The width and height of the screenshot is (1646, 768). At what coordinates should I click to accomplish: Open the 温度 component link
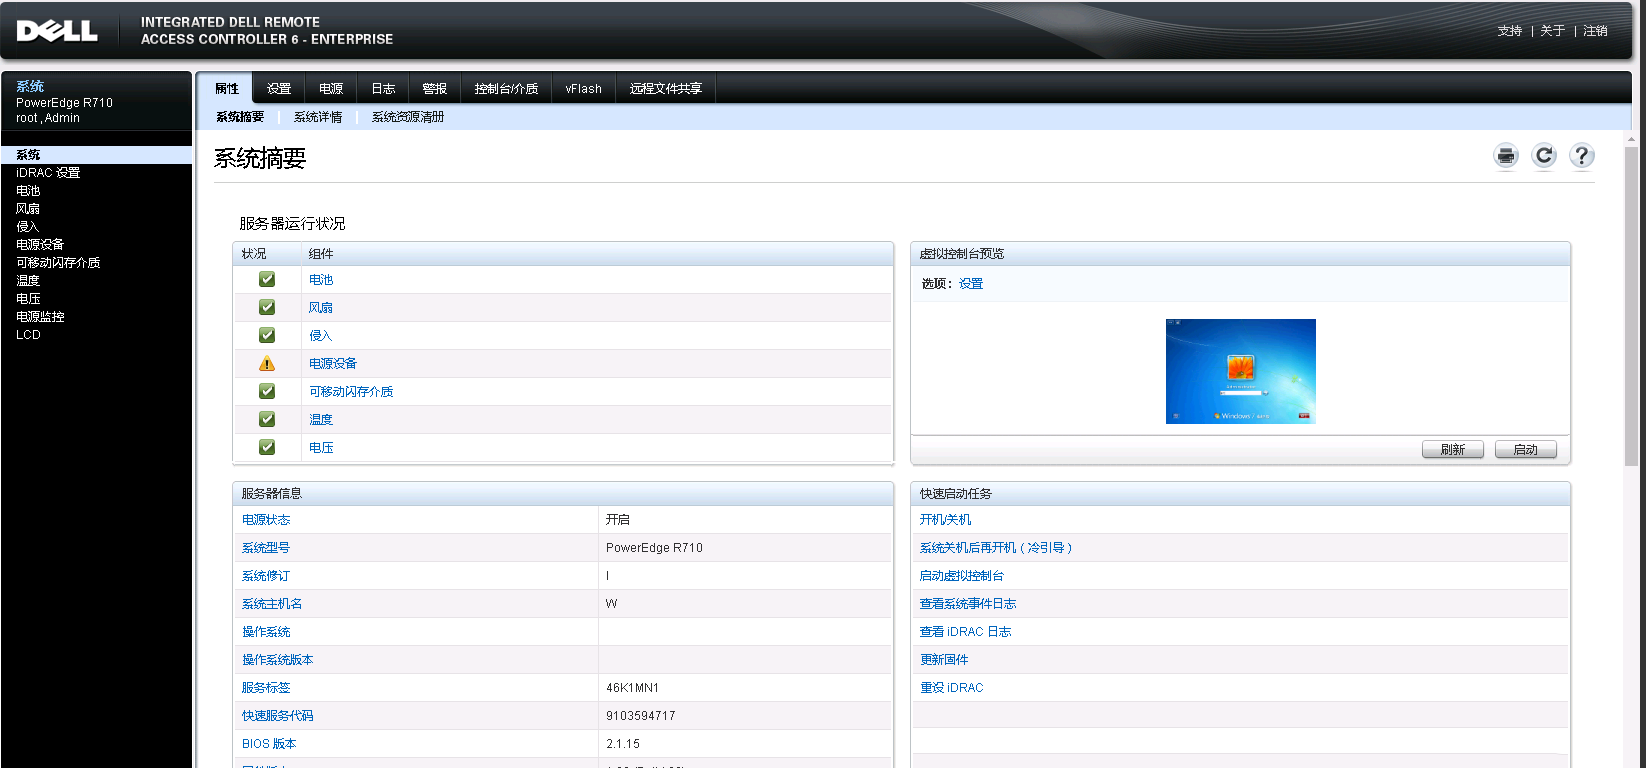[x=321, y=420]
